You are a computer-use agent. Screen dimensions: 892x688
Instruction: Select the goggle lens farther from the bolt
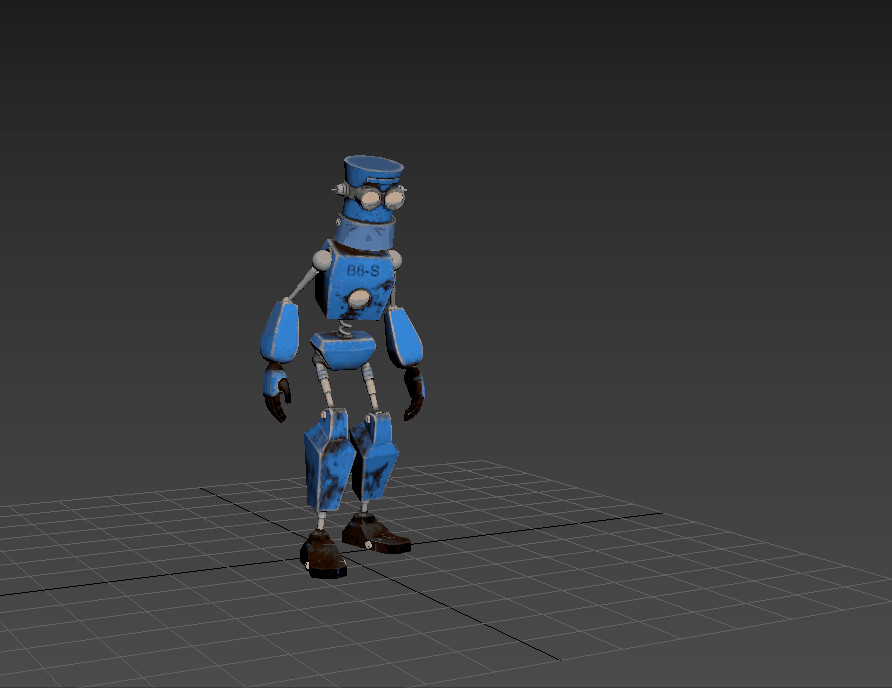(393, 199)
